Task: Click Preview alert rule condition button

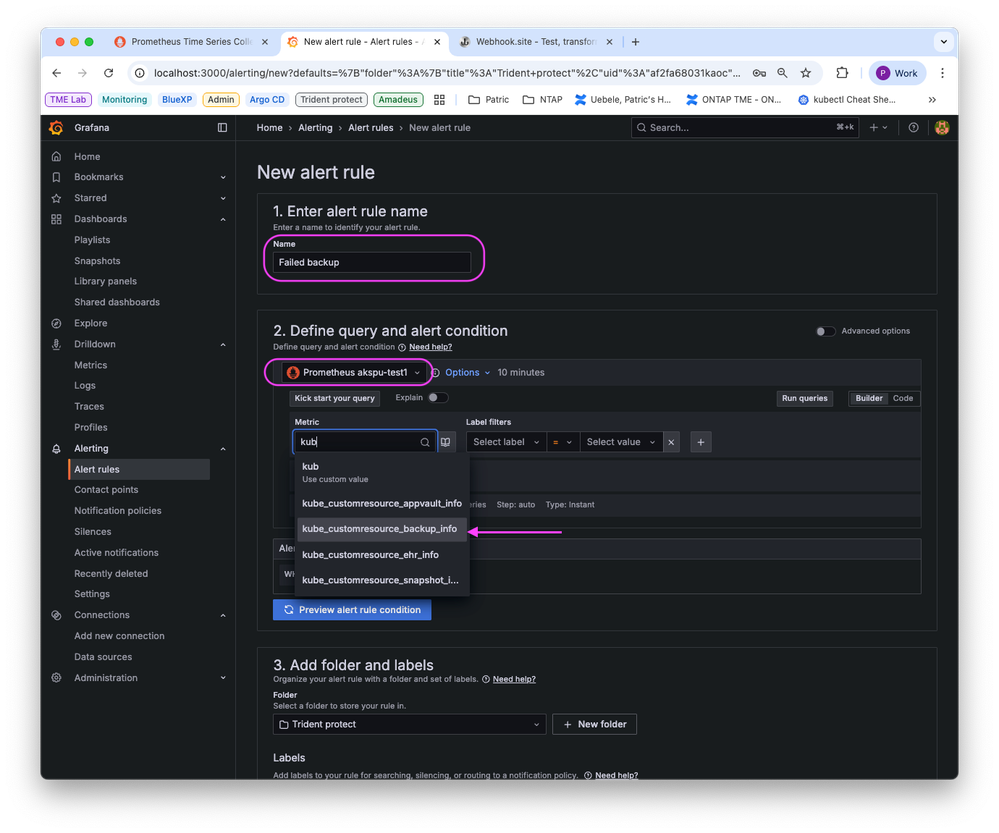Action: [x=352, y=609]
